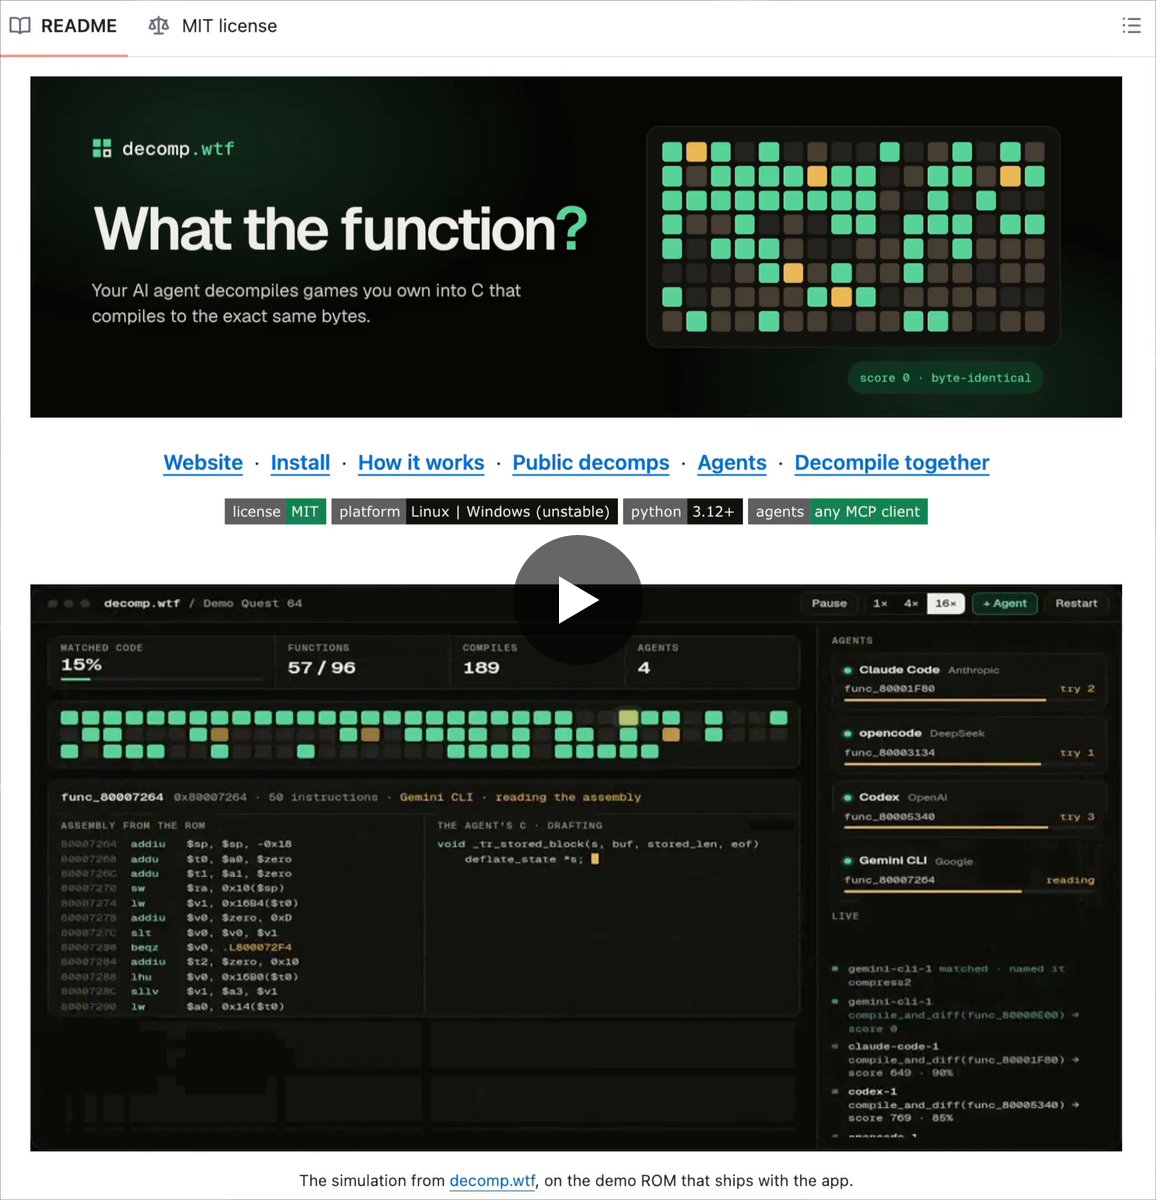Click the decomp.wtf banner image
1156x1200 pixels.
[x=576, y=247]
